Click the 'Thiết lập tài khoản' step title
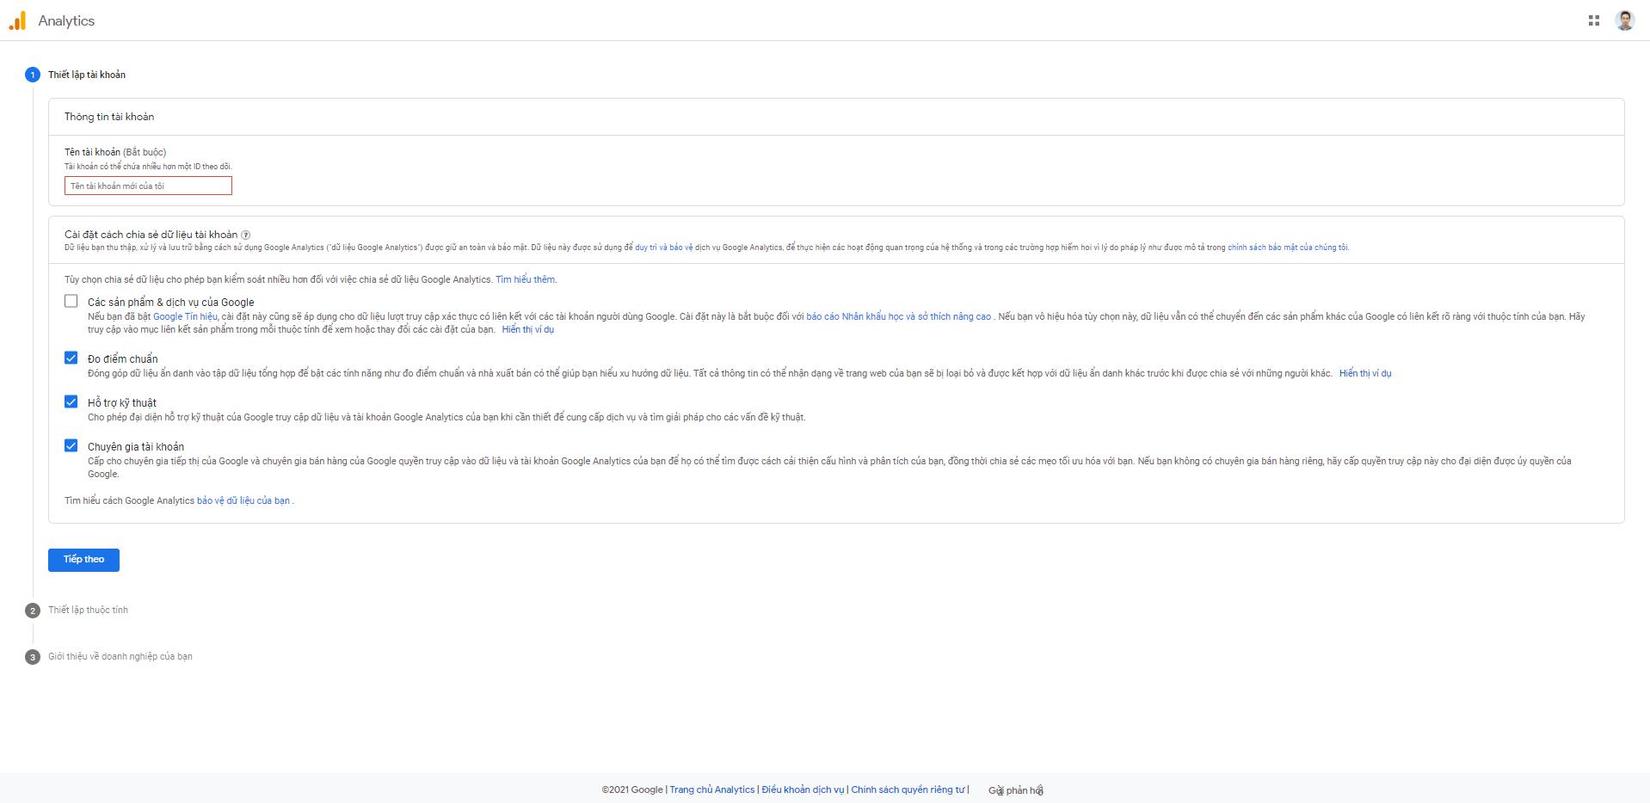The image size is (1650, 803). point(87,75)
